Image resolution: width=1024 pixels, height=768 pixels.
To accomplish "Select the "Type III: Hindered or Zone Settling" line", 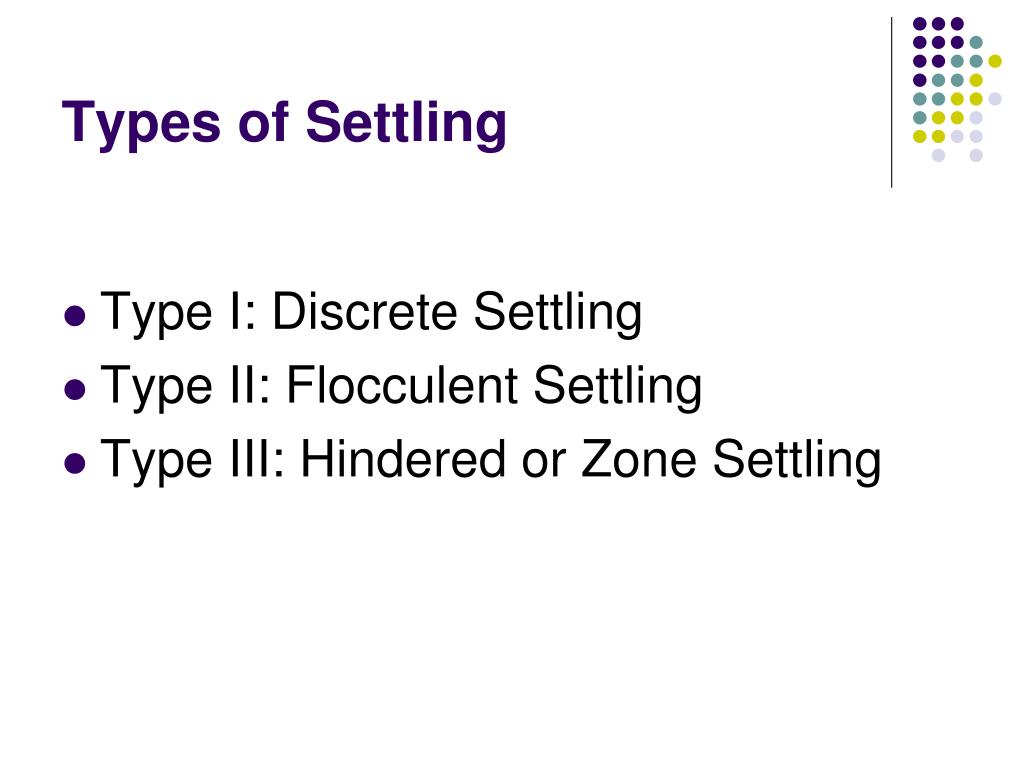I will tap(490, 460).
